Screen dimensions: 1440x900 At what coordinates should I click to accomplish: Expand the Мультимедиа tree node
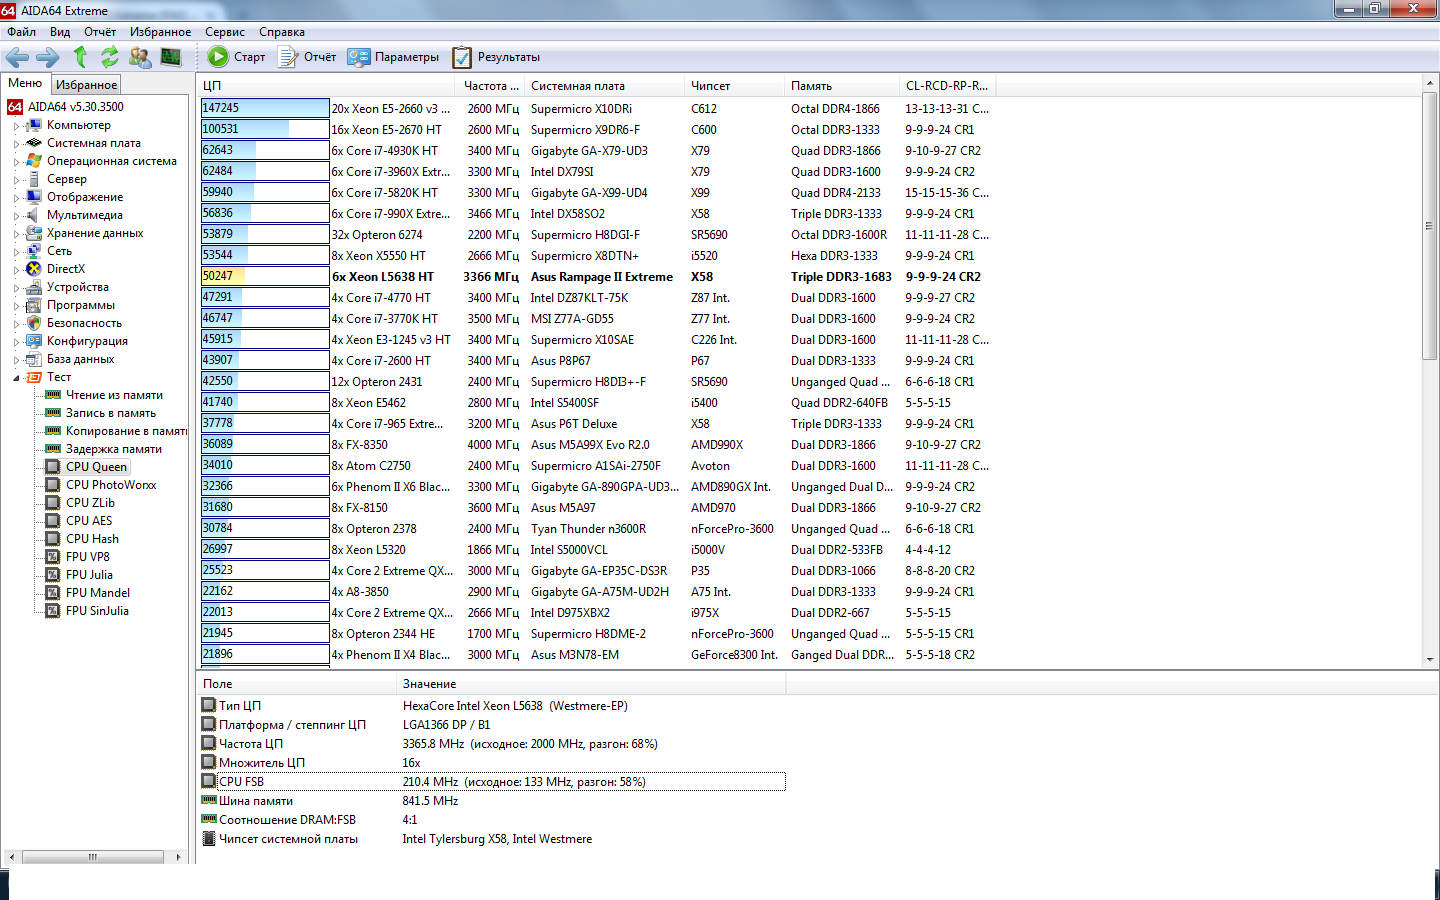point(16,216)
